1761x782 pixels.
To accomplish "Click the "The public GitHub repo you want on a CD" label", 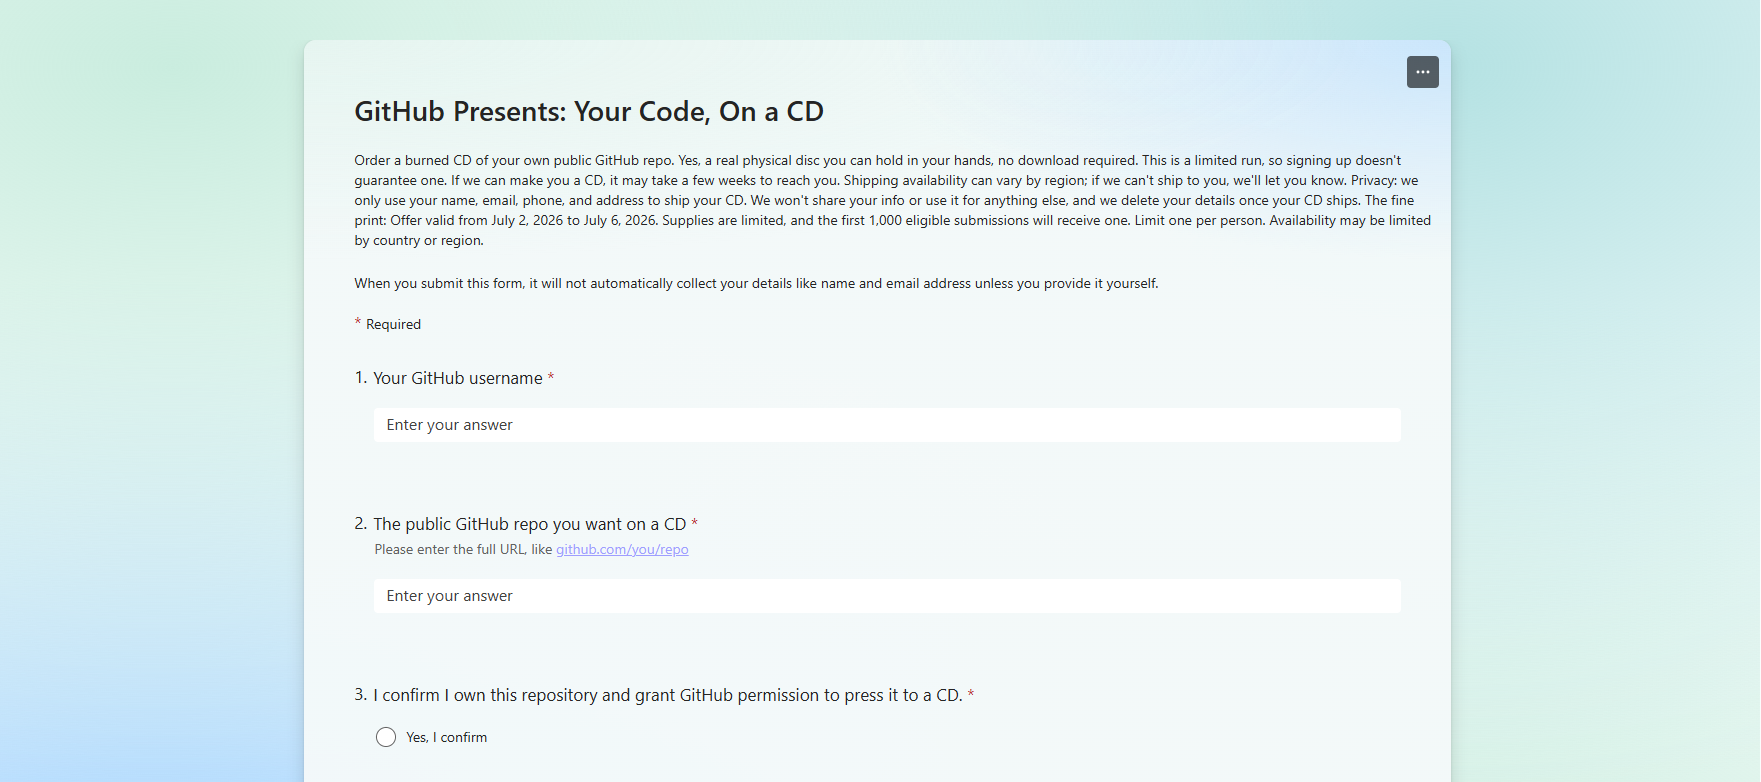I will point(530,524).
